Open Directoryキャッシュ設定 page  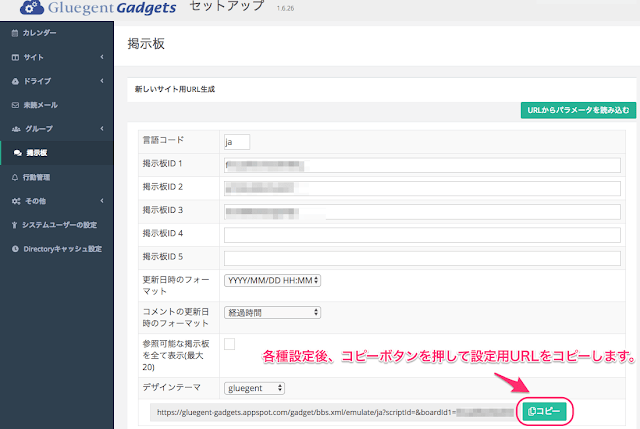click(x=57, y=249)
